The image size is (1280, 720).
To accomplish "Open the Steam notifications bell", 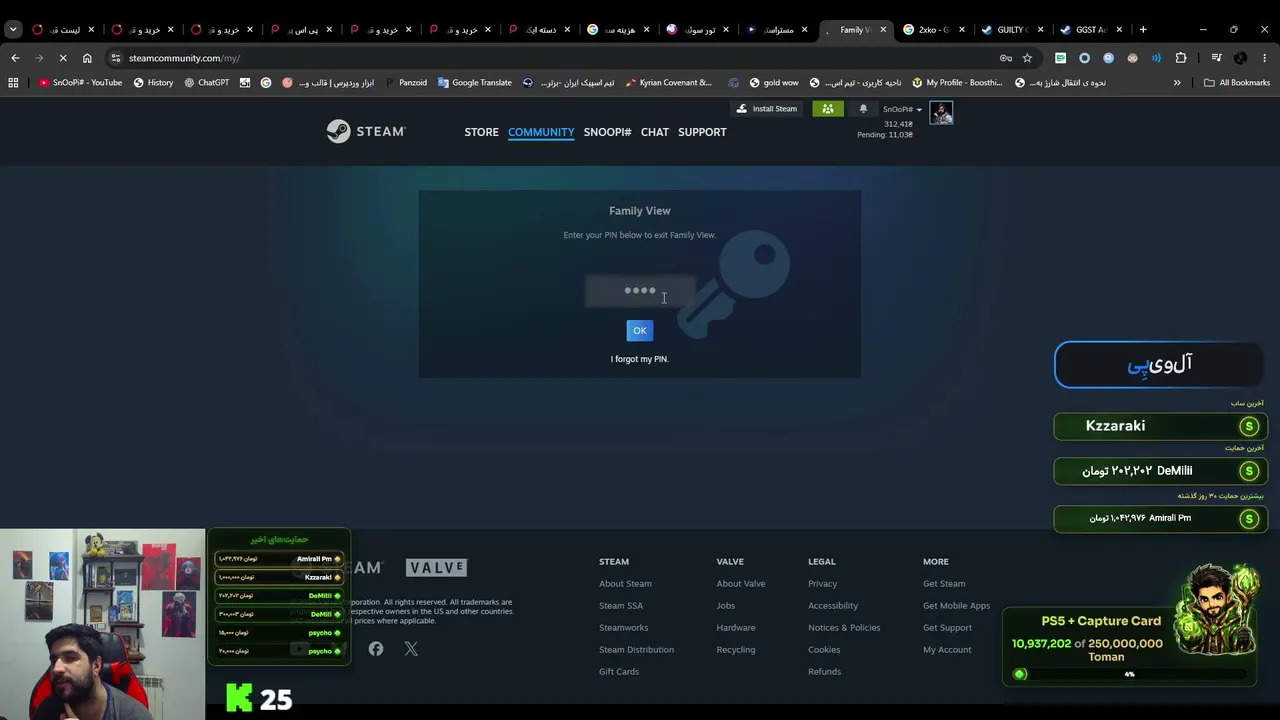I will tap(863, 108).
